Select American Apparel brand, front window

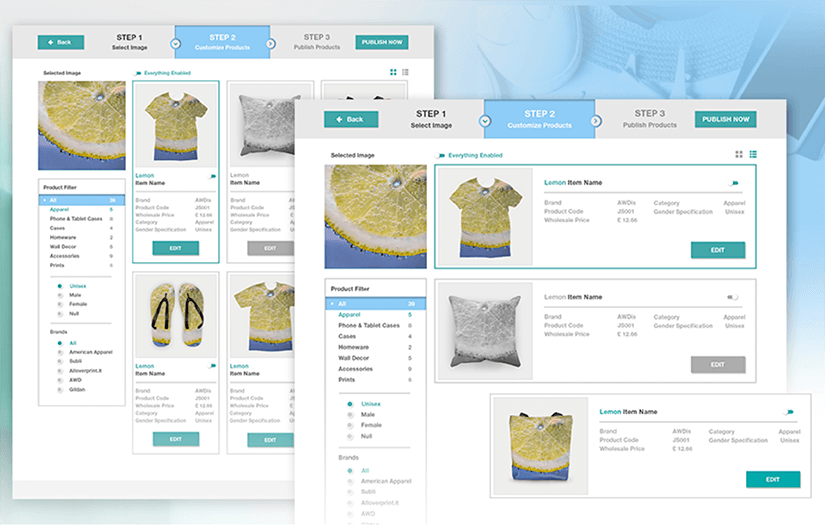[350, 481]
